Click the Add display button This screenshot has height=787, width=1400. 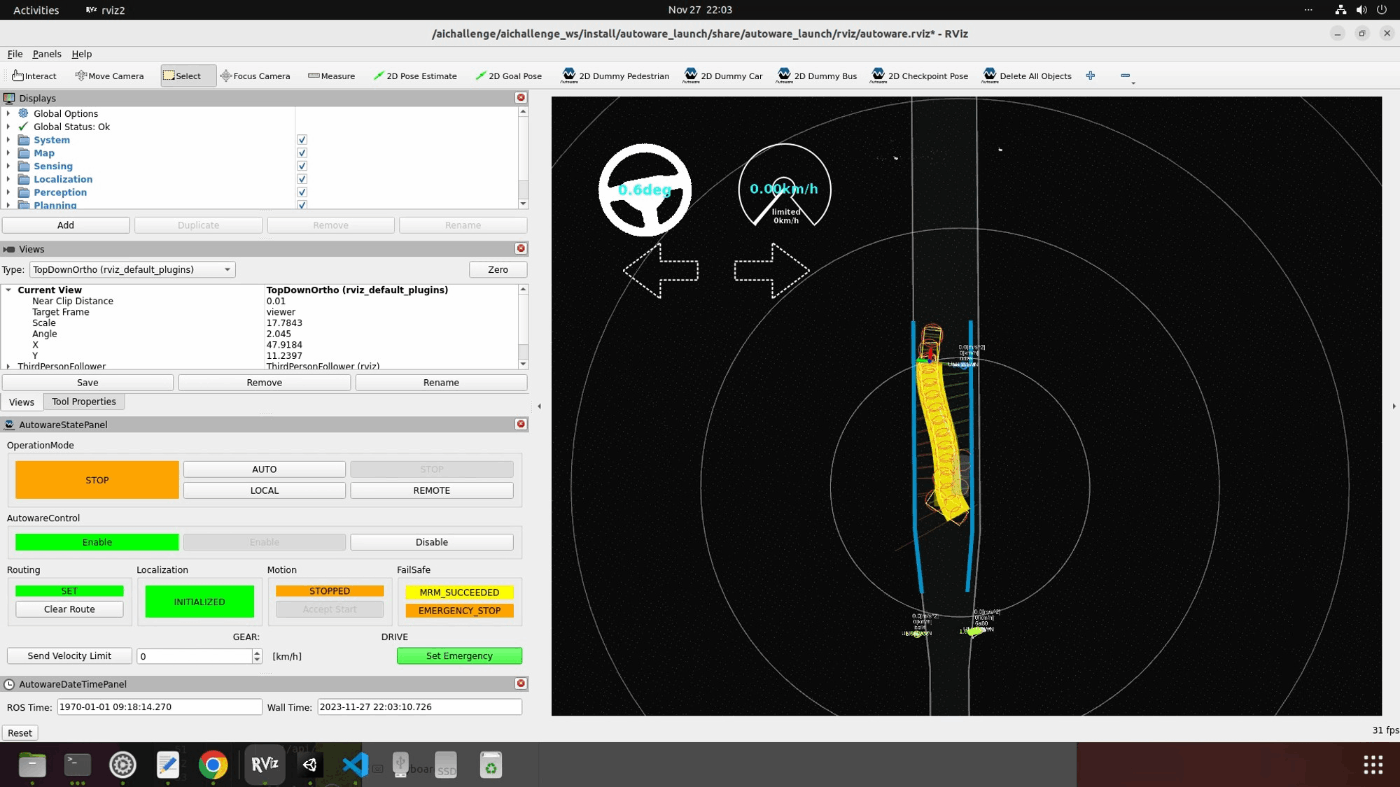[66, 225]
